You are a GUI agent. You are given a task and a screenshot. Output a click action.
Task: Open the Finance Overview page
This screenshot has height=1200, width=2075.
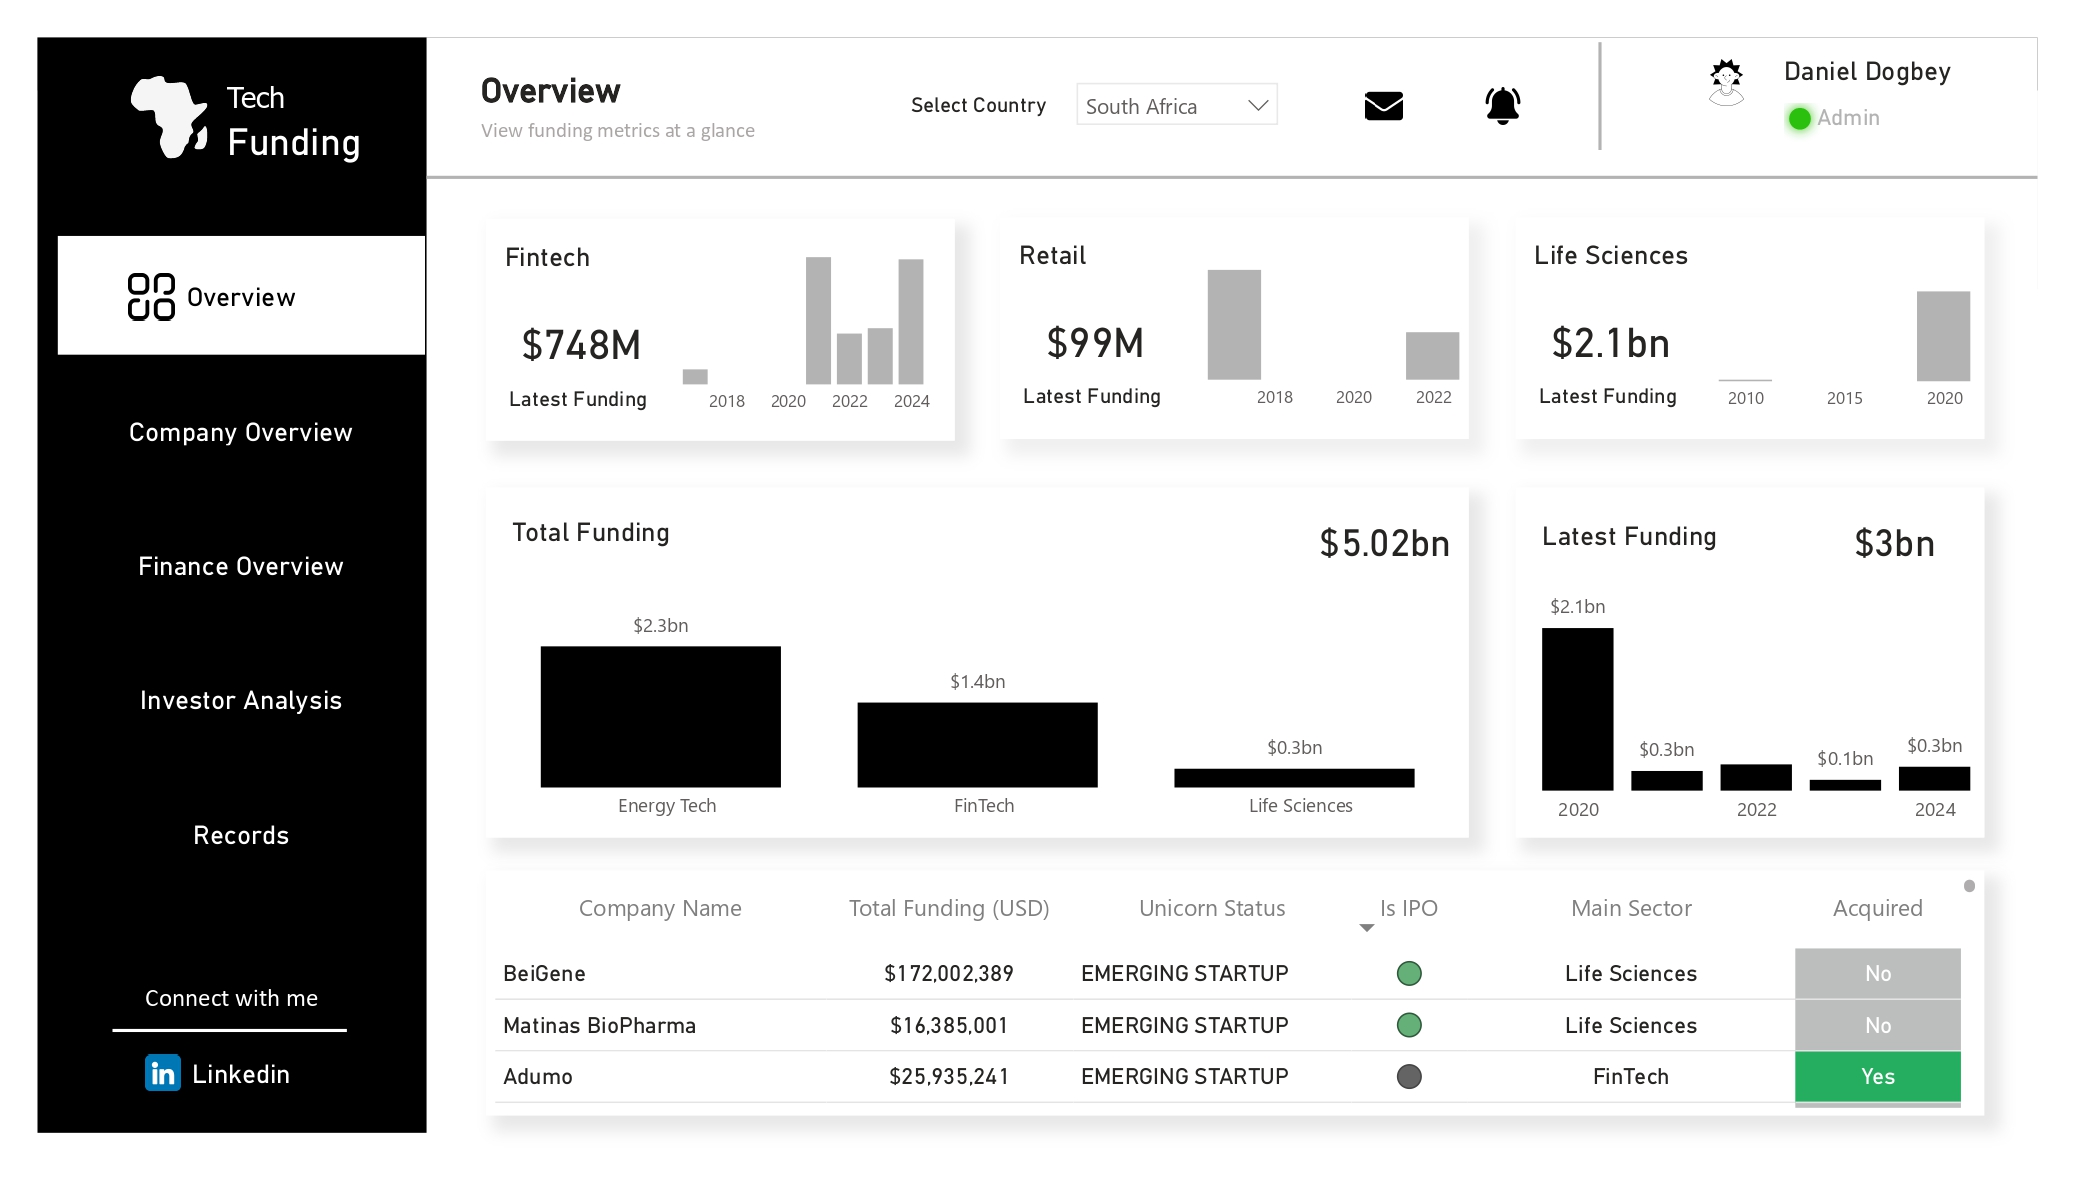241,566
